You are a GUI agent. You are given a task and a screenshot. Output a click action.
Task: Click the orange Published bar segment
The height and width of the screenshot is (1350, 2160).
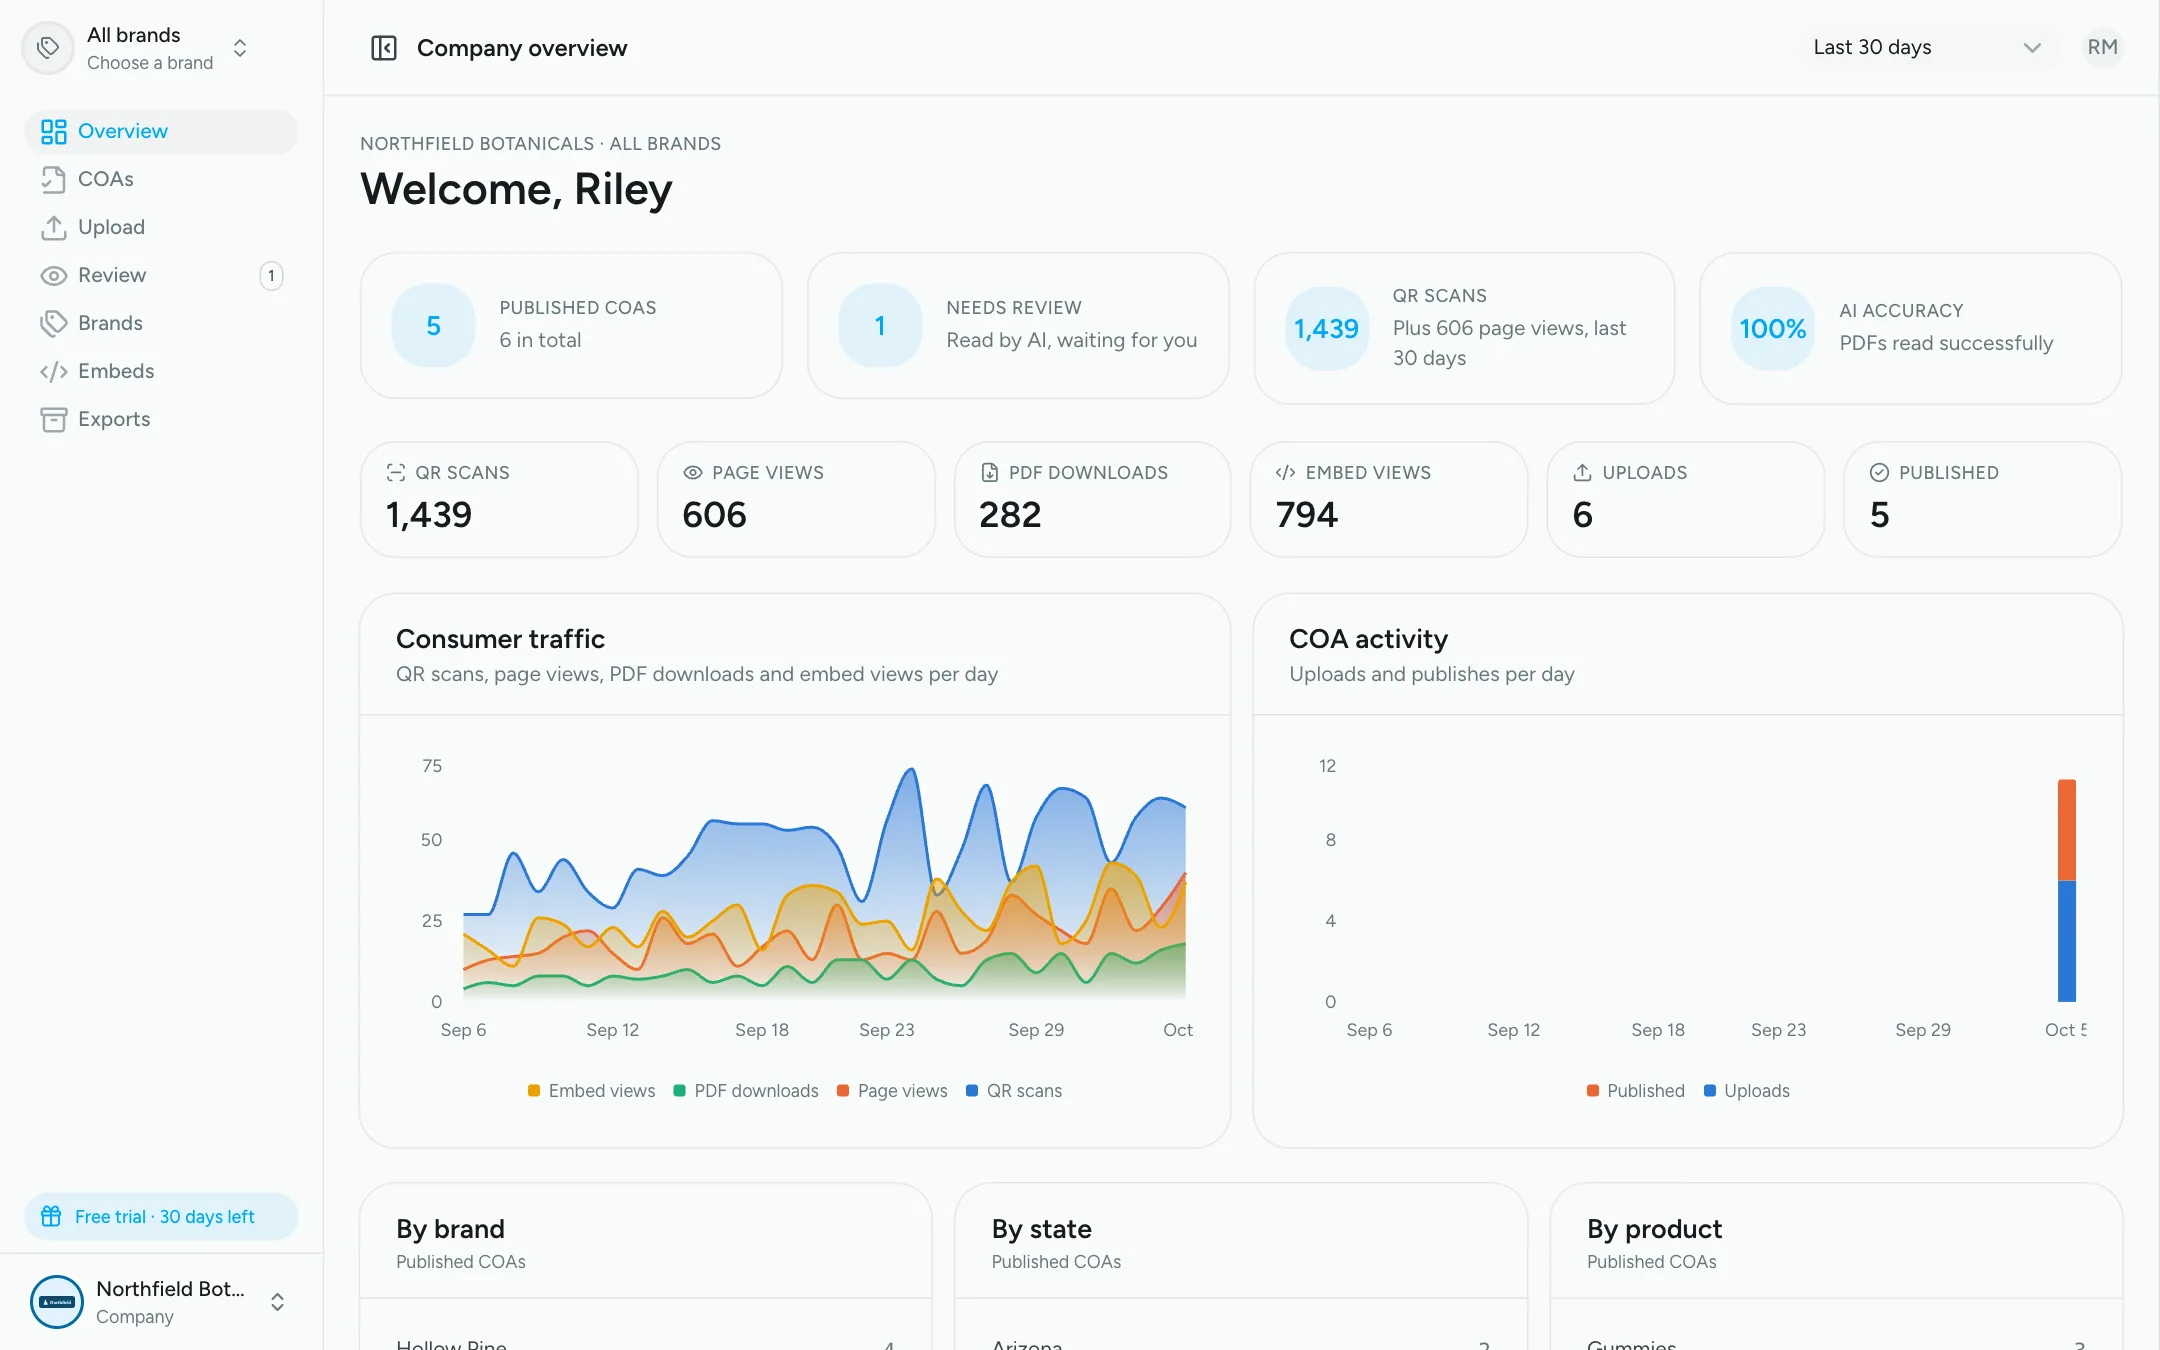tap(2066, 830)
